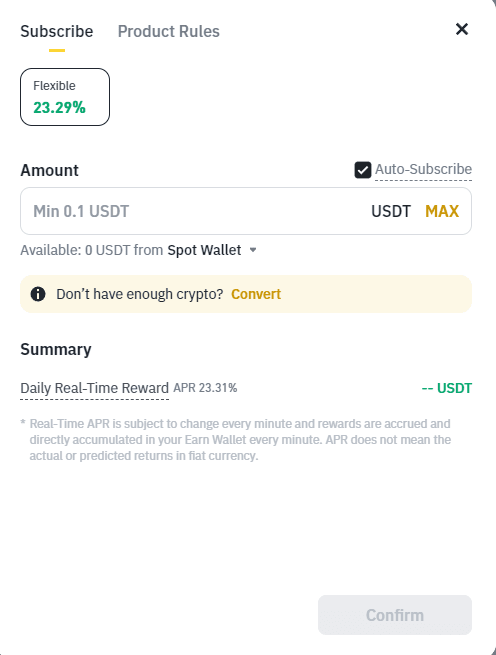The height and width of the screenshot is (655, 496).
Task: Click the green 23.29% rate text
Action: pyautogui.click(x=59, y=108)
